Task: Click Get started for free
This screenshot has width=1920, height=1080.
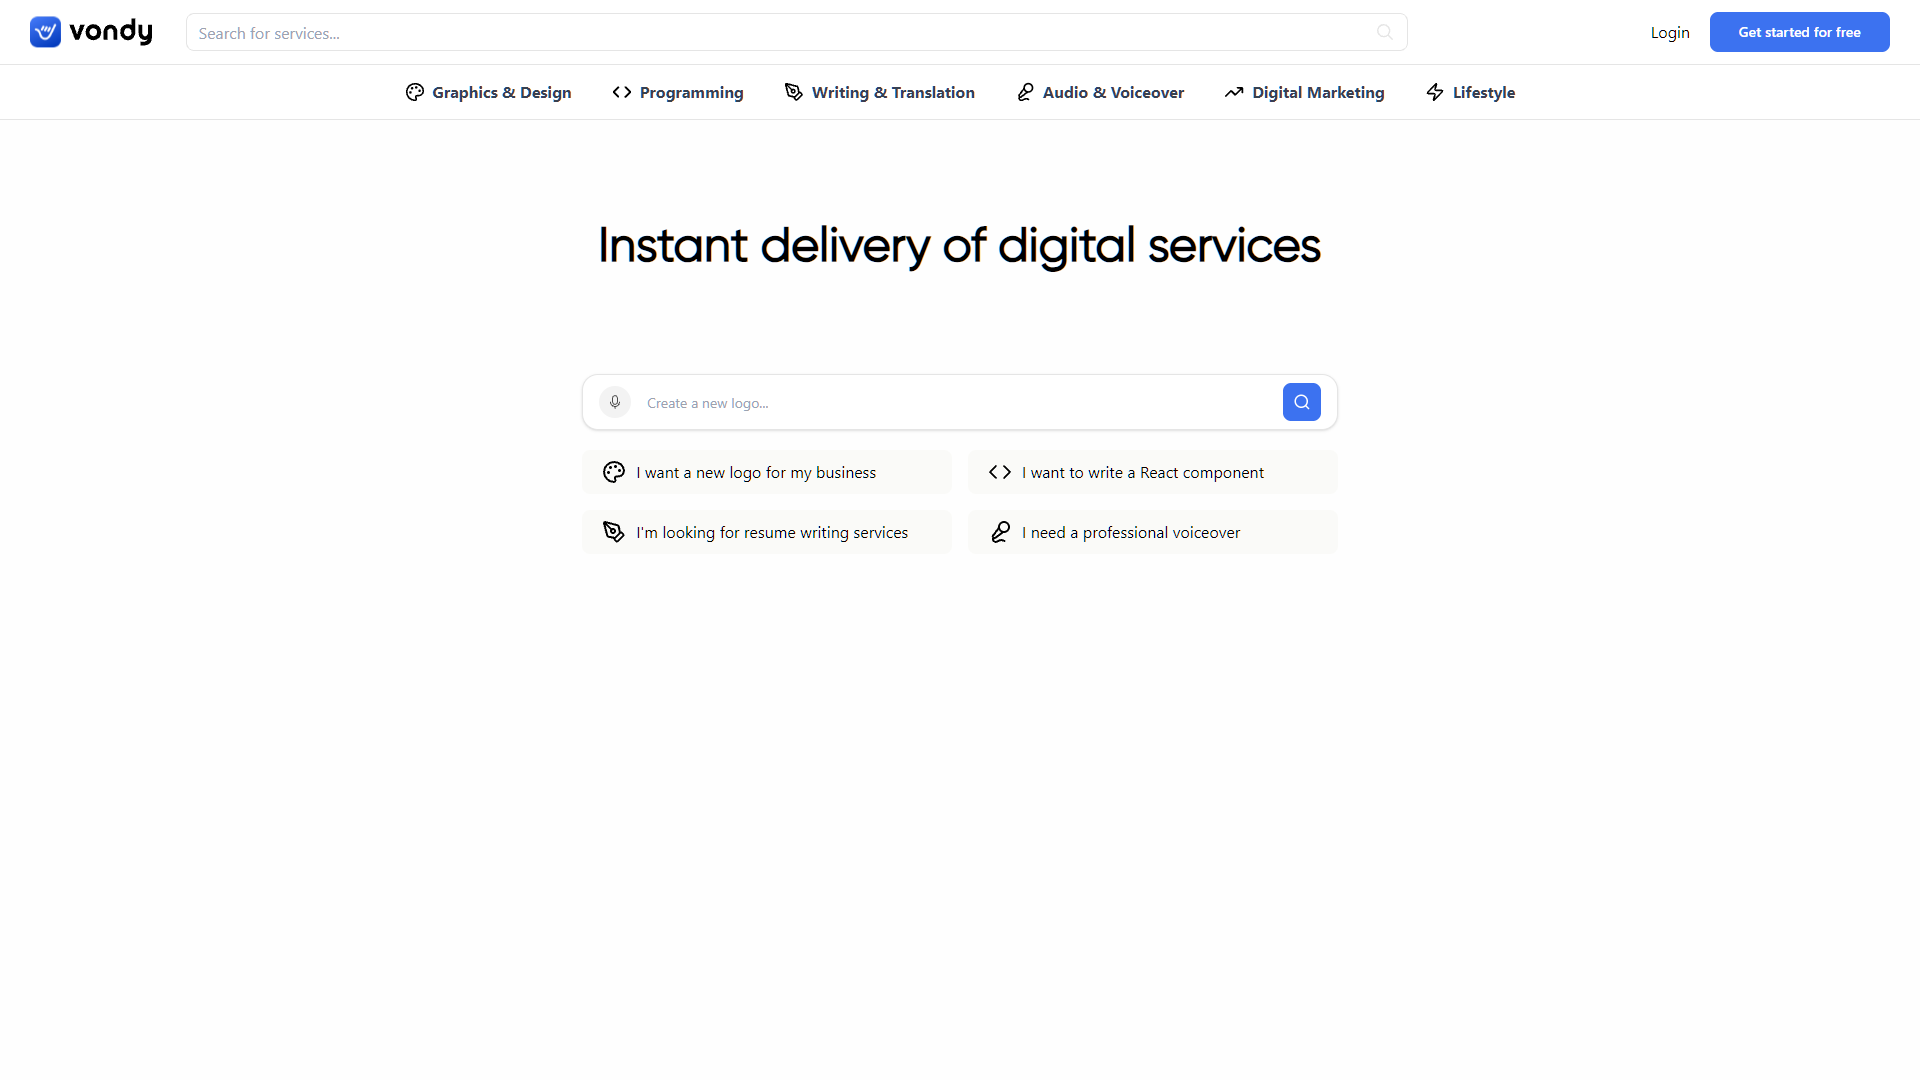Action: (x=1799, y=31)
